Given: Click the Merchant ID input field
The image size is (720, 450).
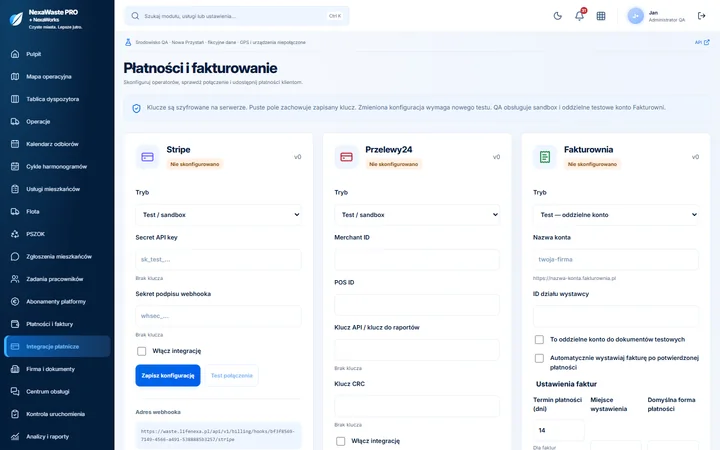Looking at the screenshot, I should [x=417, y=260].
